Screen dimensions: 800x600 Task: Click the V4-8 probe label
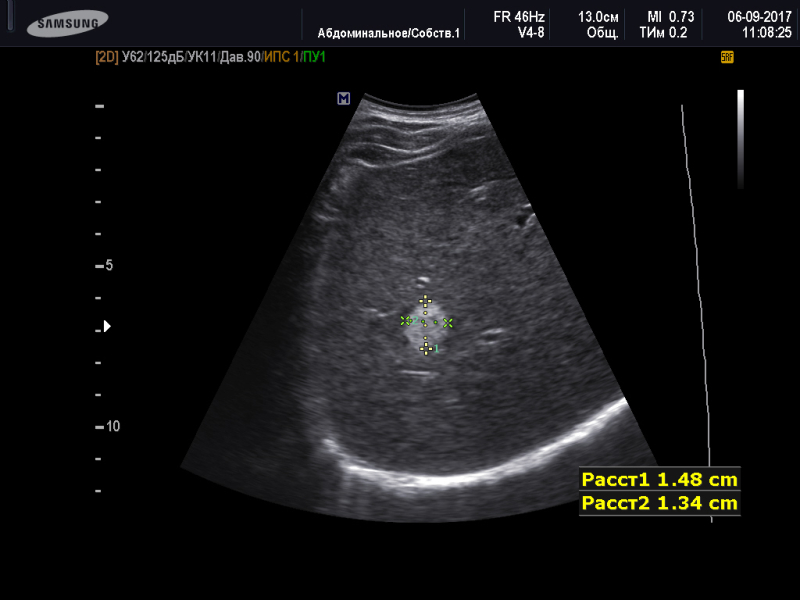[x=531, y=33]
